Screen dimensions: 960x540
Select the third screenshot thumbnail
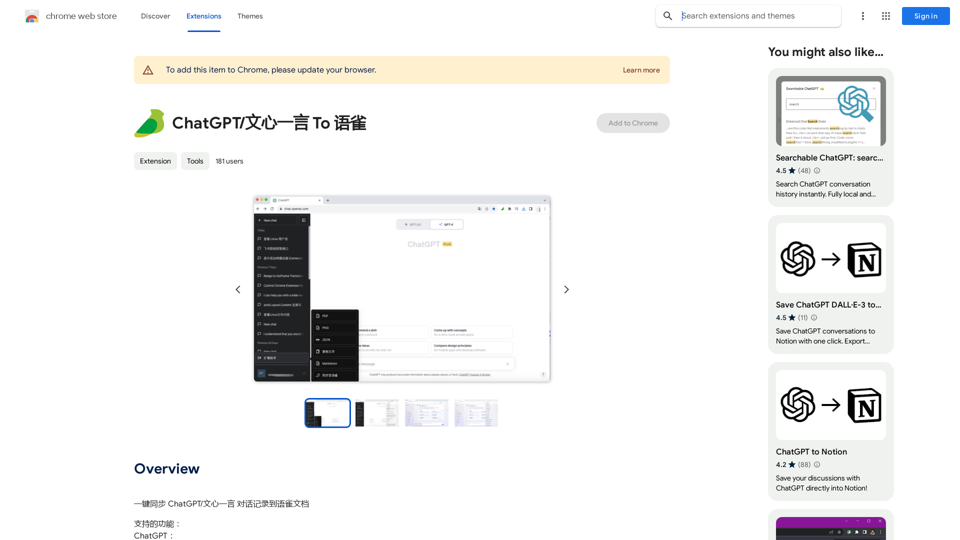(427, 413)
